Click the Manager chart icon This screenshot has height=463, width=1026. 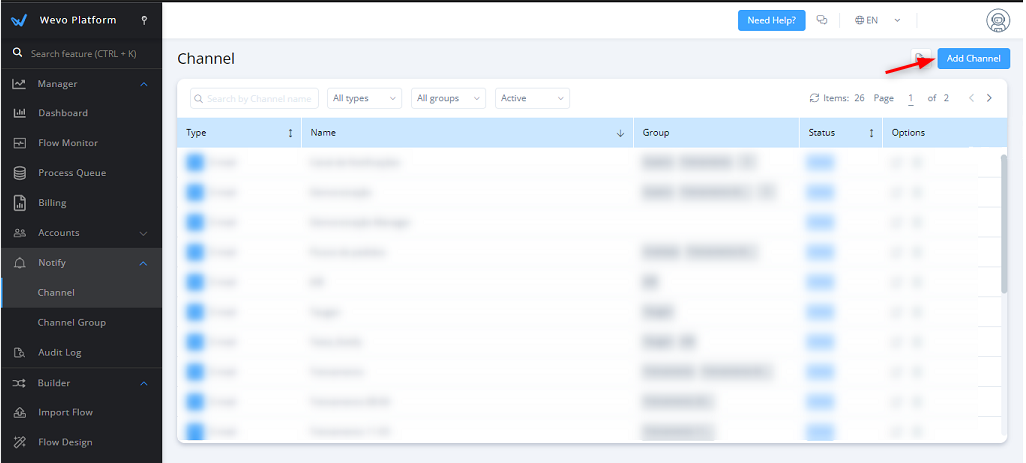coord(19,84)
